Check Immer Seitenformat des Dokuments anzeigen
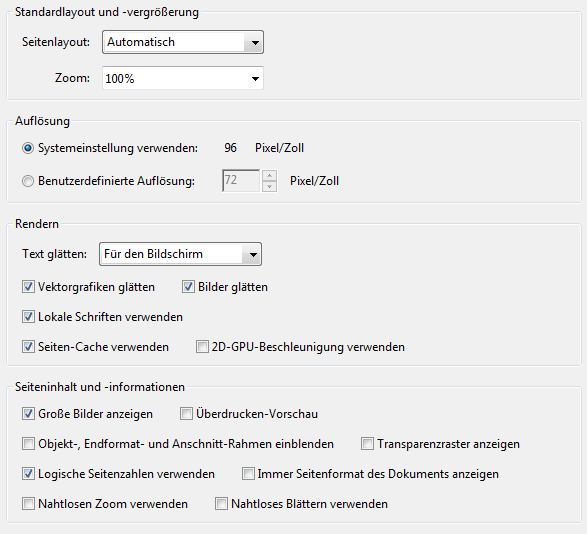 click(x=248, y=474)
